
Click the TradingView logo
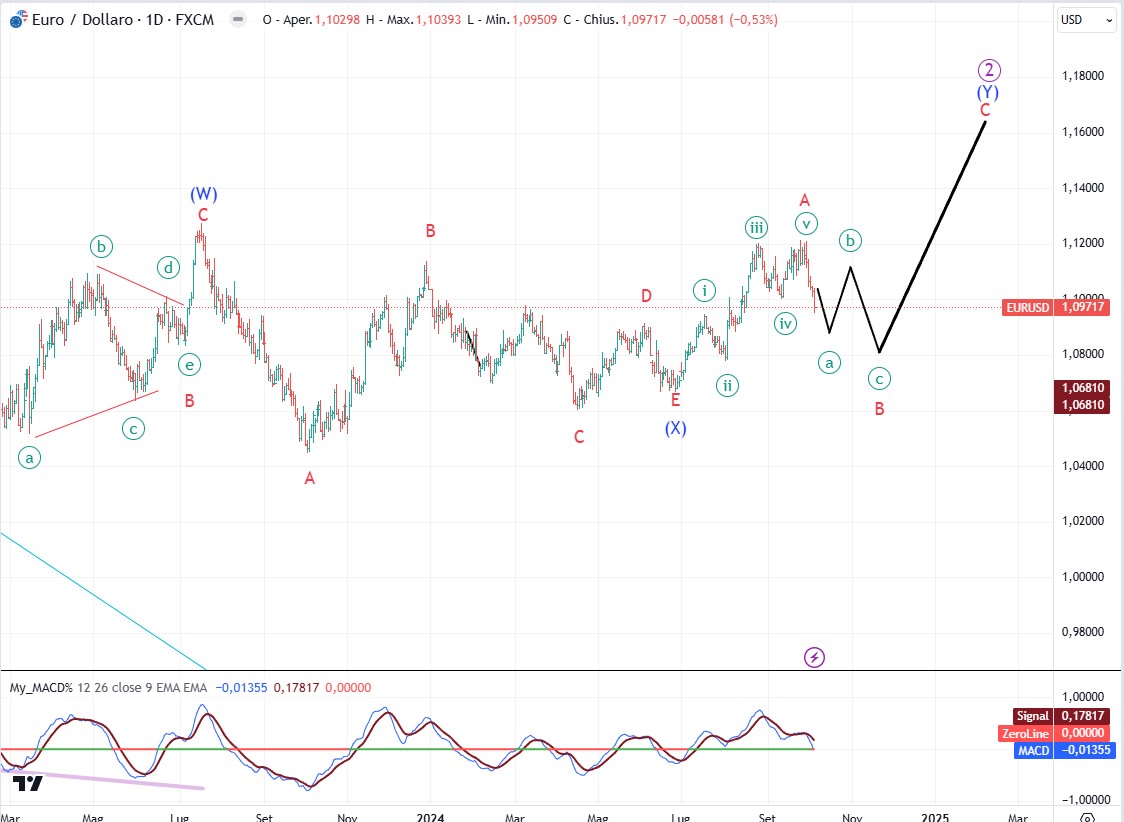coord(28,783)
